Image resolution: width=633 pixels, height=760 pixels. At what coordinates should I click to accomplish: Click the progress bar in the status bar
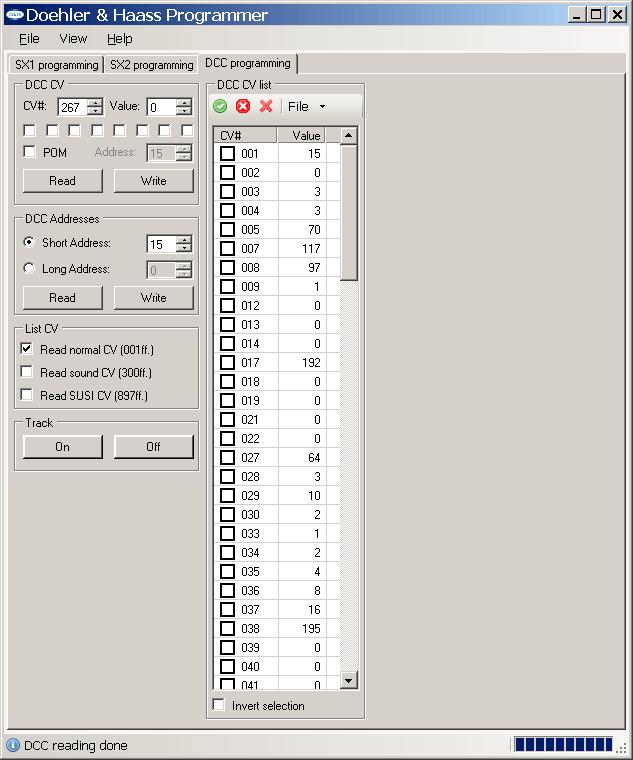click(x=563, y=744)
